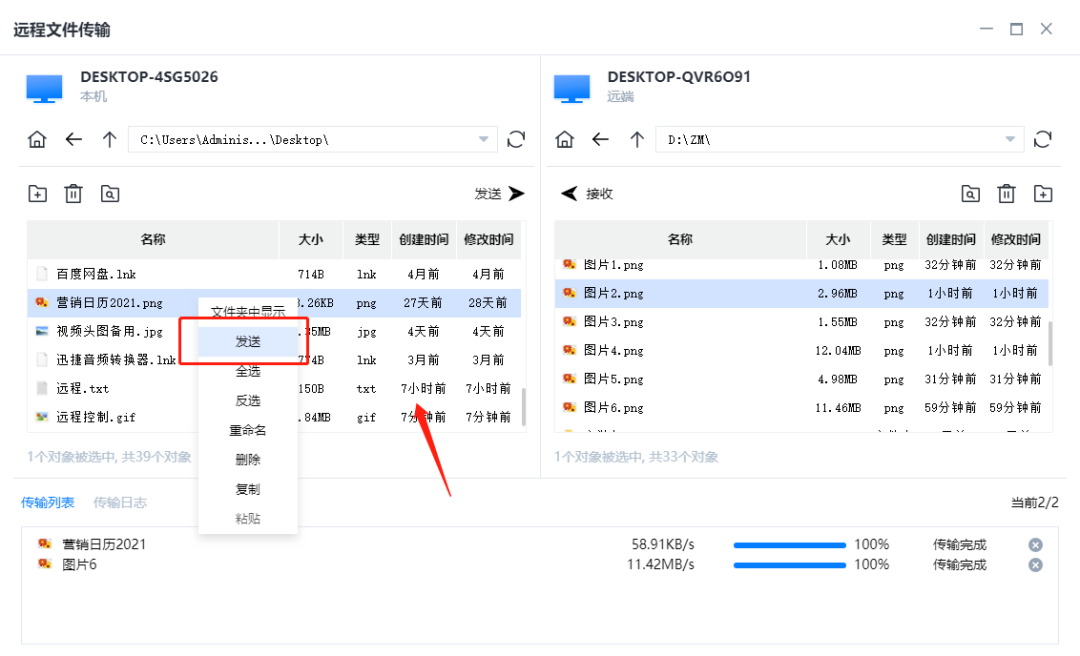Refresh the remote file list

tap(1043, 140)
